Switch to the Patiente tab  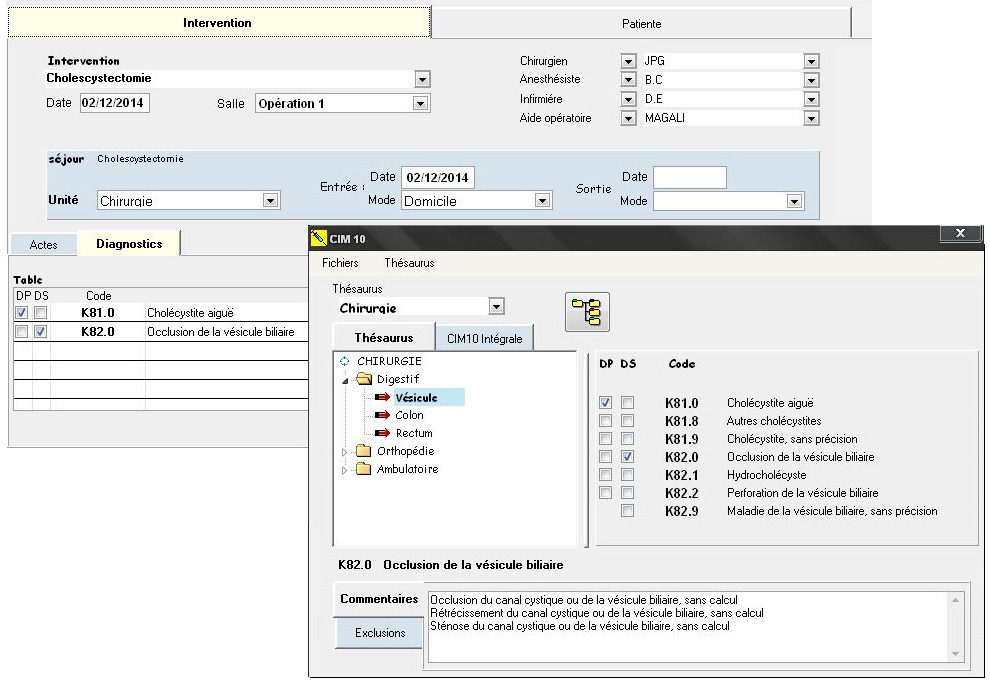pos(641,24)
